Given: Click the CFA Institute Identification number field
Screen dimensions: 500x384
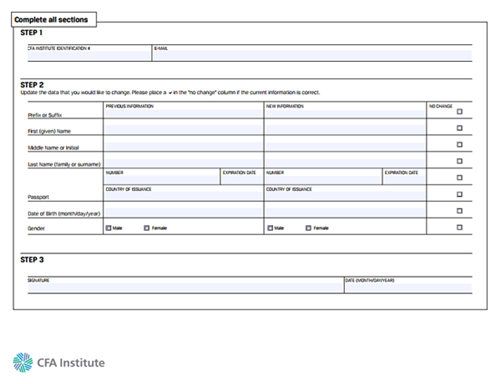Looking at the screenshot, I should (89, 55).
